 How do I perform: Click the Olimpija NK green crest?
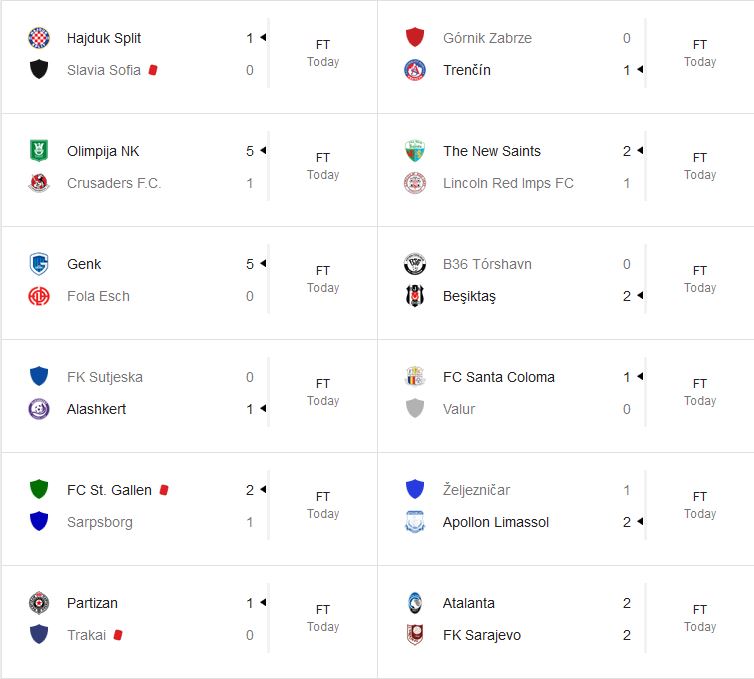(39, 151)
